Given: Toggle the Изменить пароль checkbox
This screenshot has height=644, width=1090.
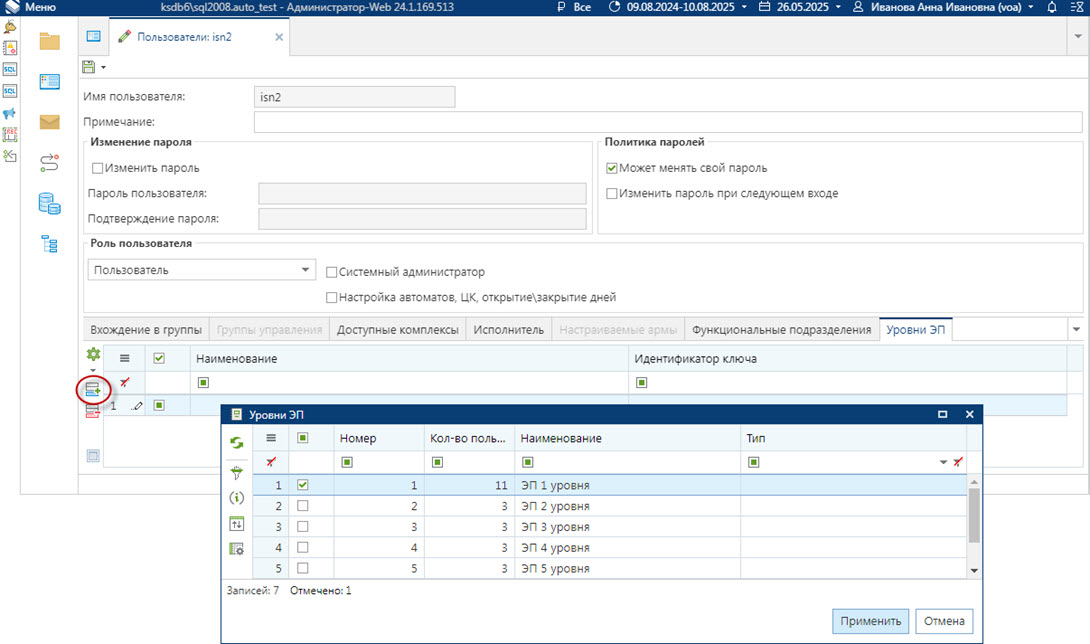Looking at the screenshot, I should (97, 168).
